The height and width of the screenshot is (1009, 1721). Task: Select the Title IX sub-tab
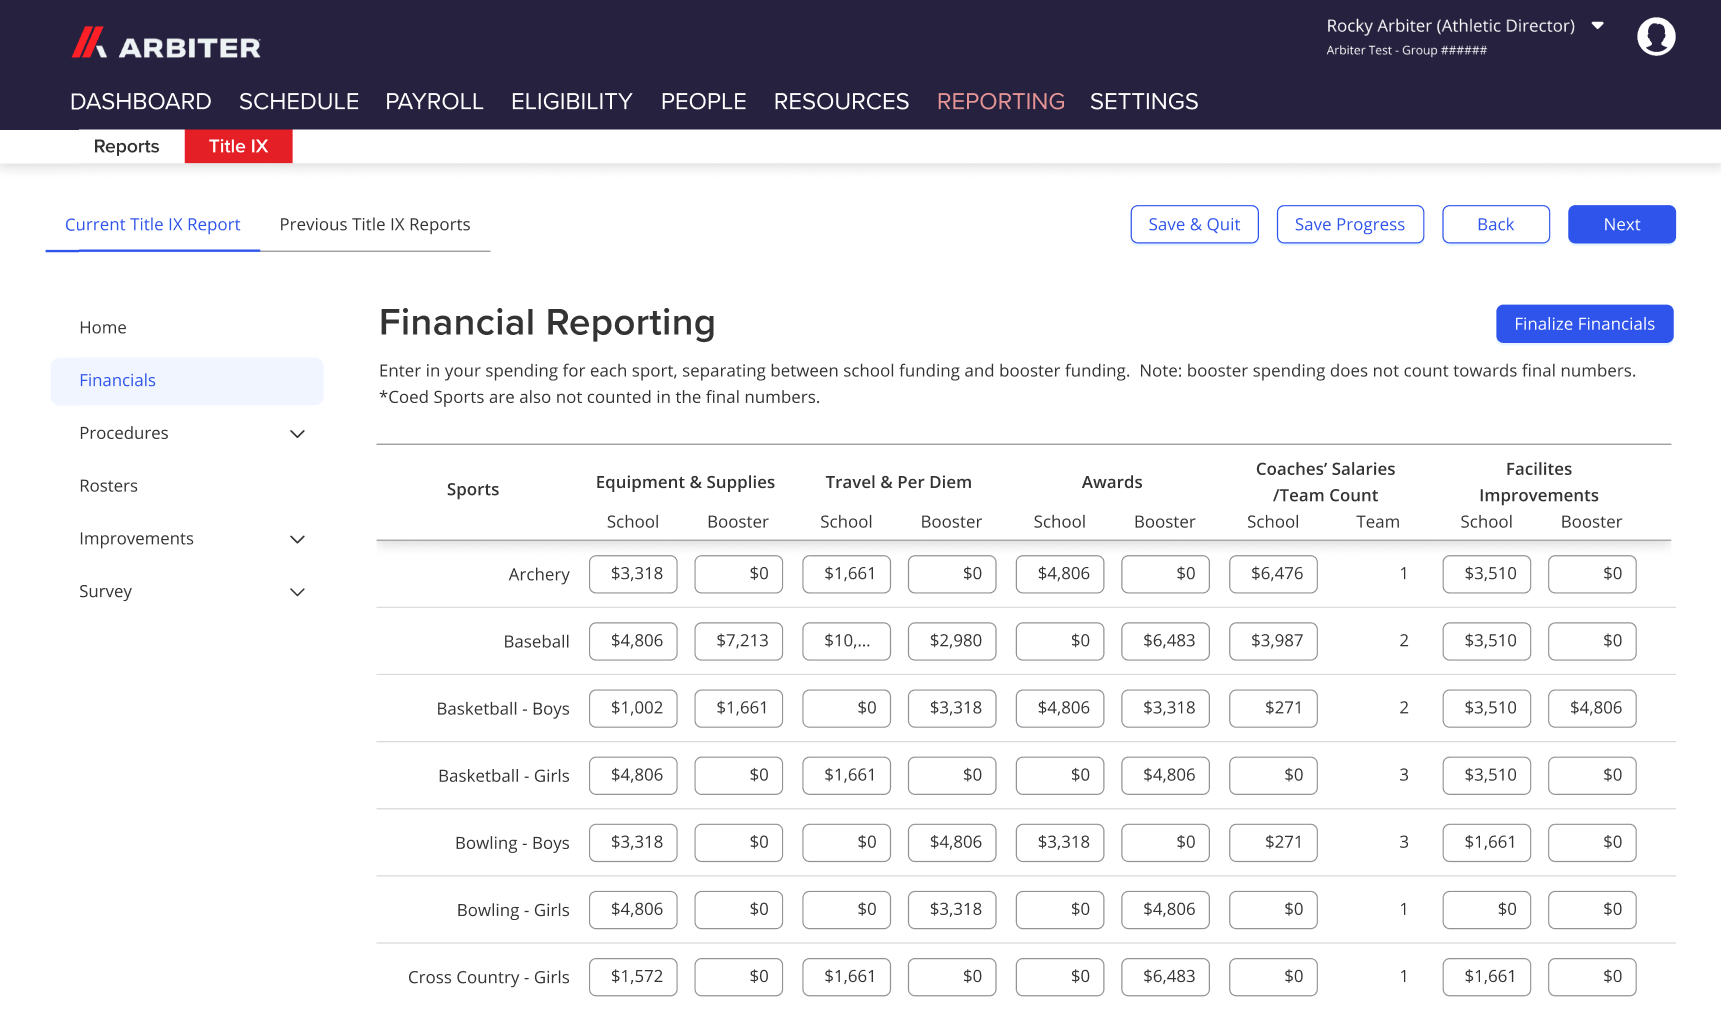[239, 146]
